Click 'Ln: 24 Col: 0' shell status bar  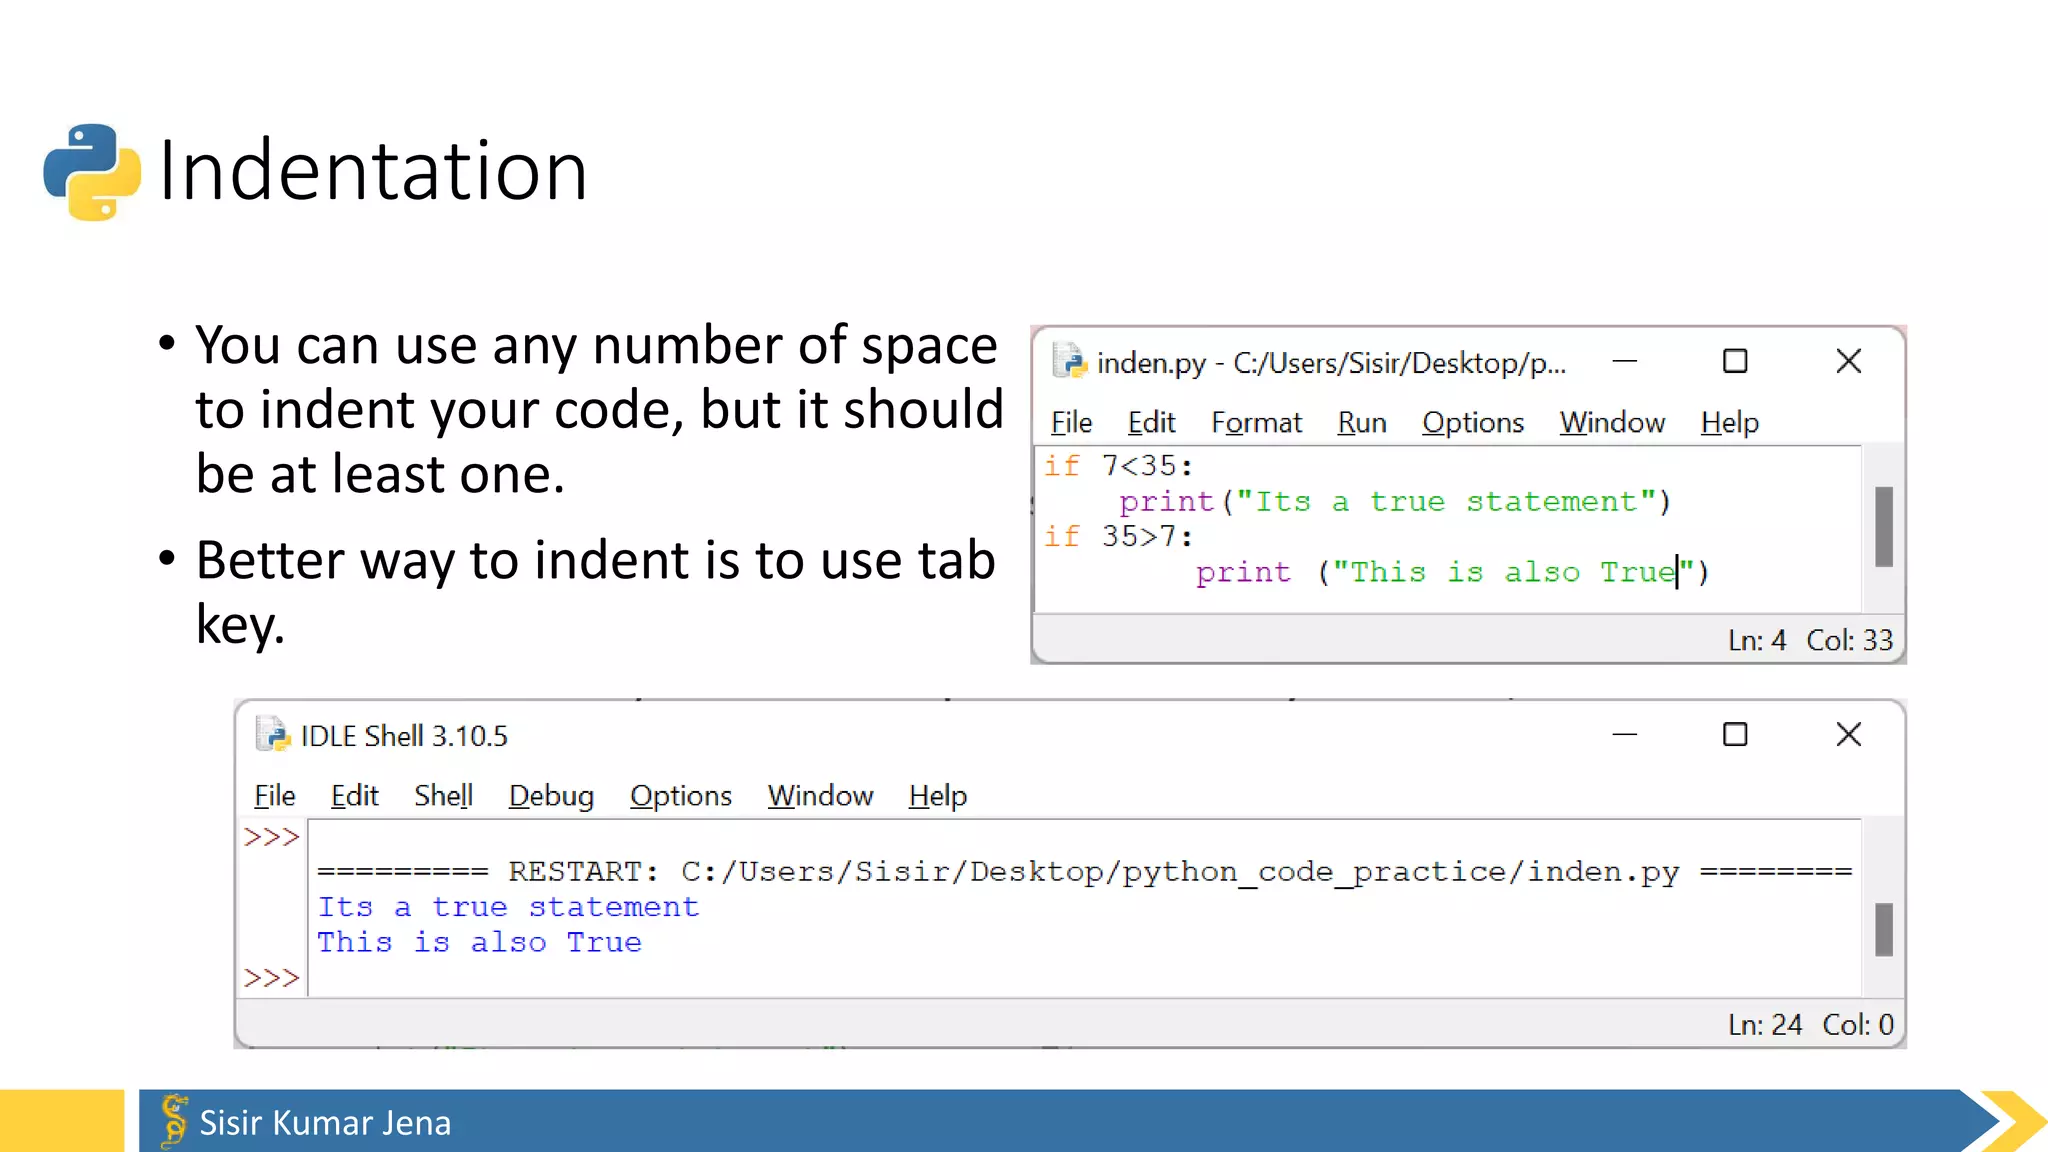click(x=1810, y=1025)
